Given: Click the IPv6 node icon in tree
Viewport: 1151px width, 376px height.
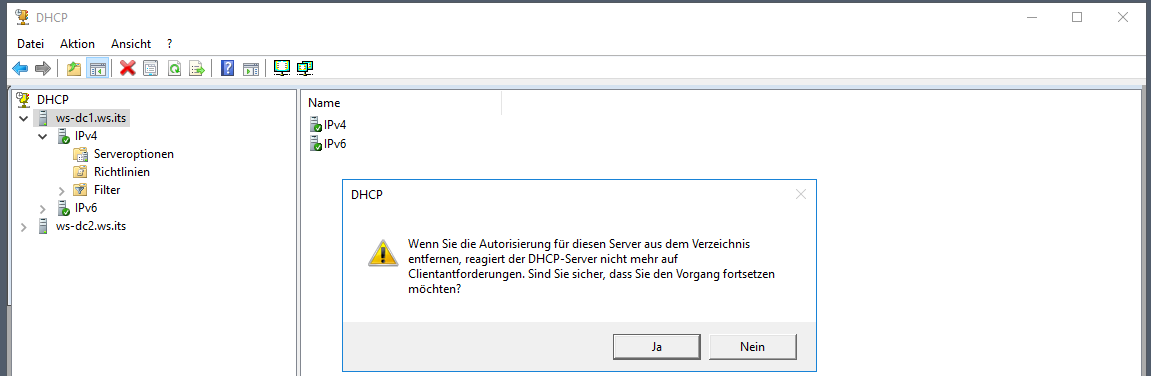Looking at the screenshot, I should 63,208.
